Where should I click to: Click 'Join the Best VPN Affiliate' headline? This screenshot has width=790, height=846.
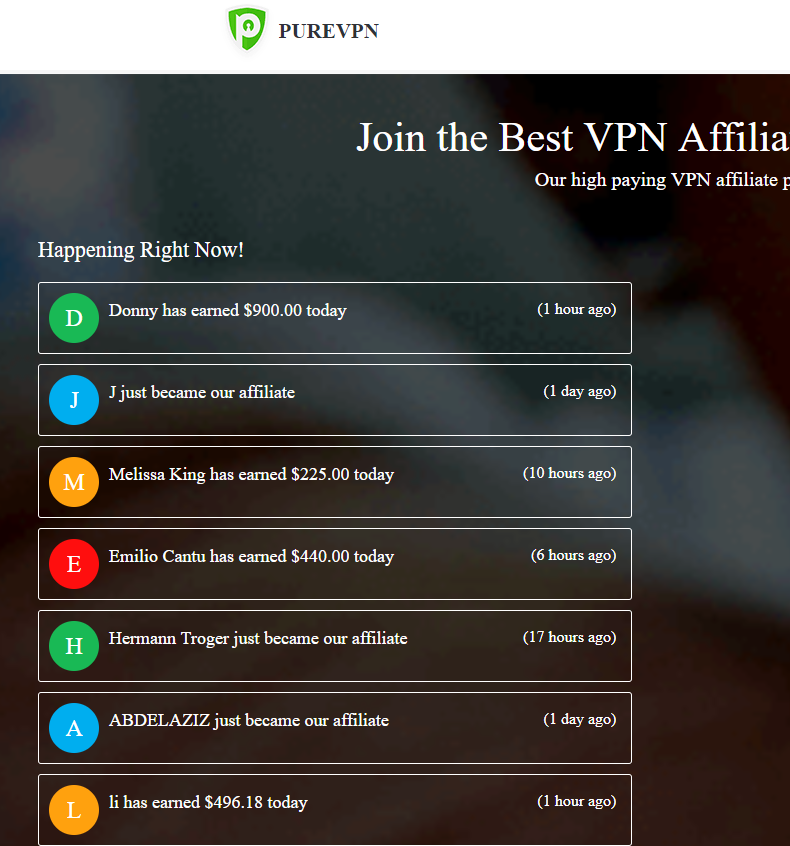click(573, 138)
